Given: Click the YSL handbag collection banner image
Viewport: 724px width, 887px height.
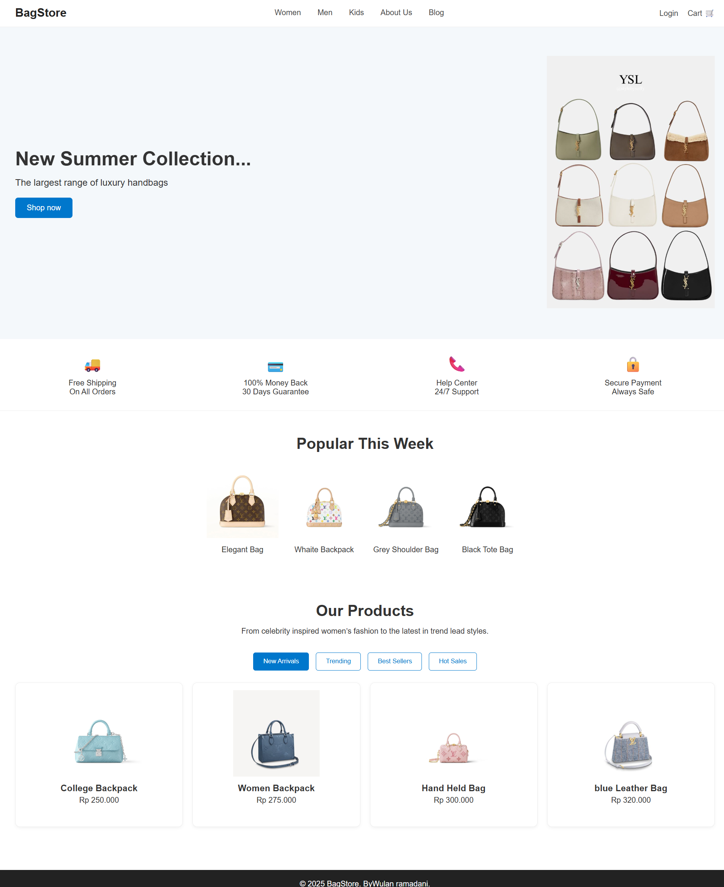Looking at the screenshot, I should coord(631,182).
